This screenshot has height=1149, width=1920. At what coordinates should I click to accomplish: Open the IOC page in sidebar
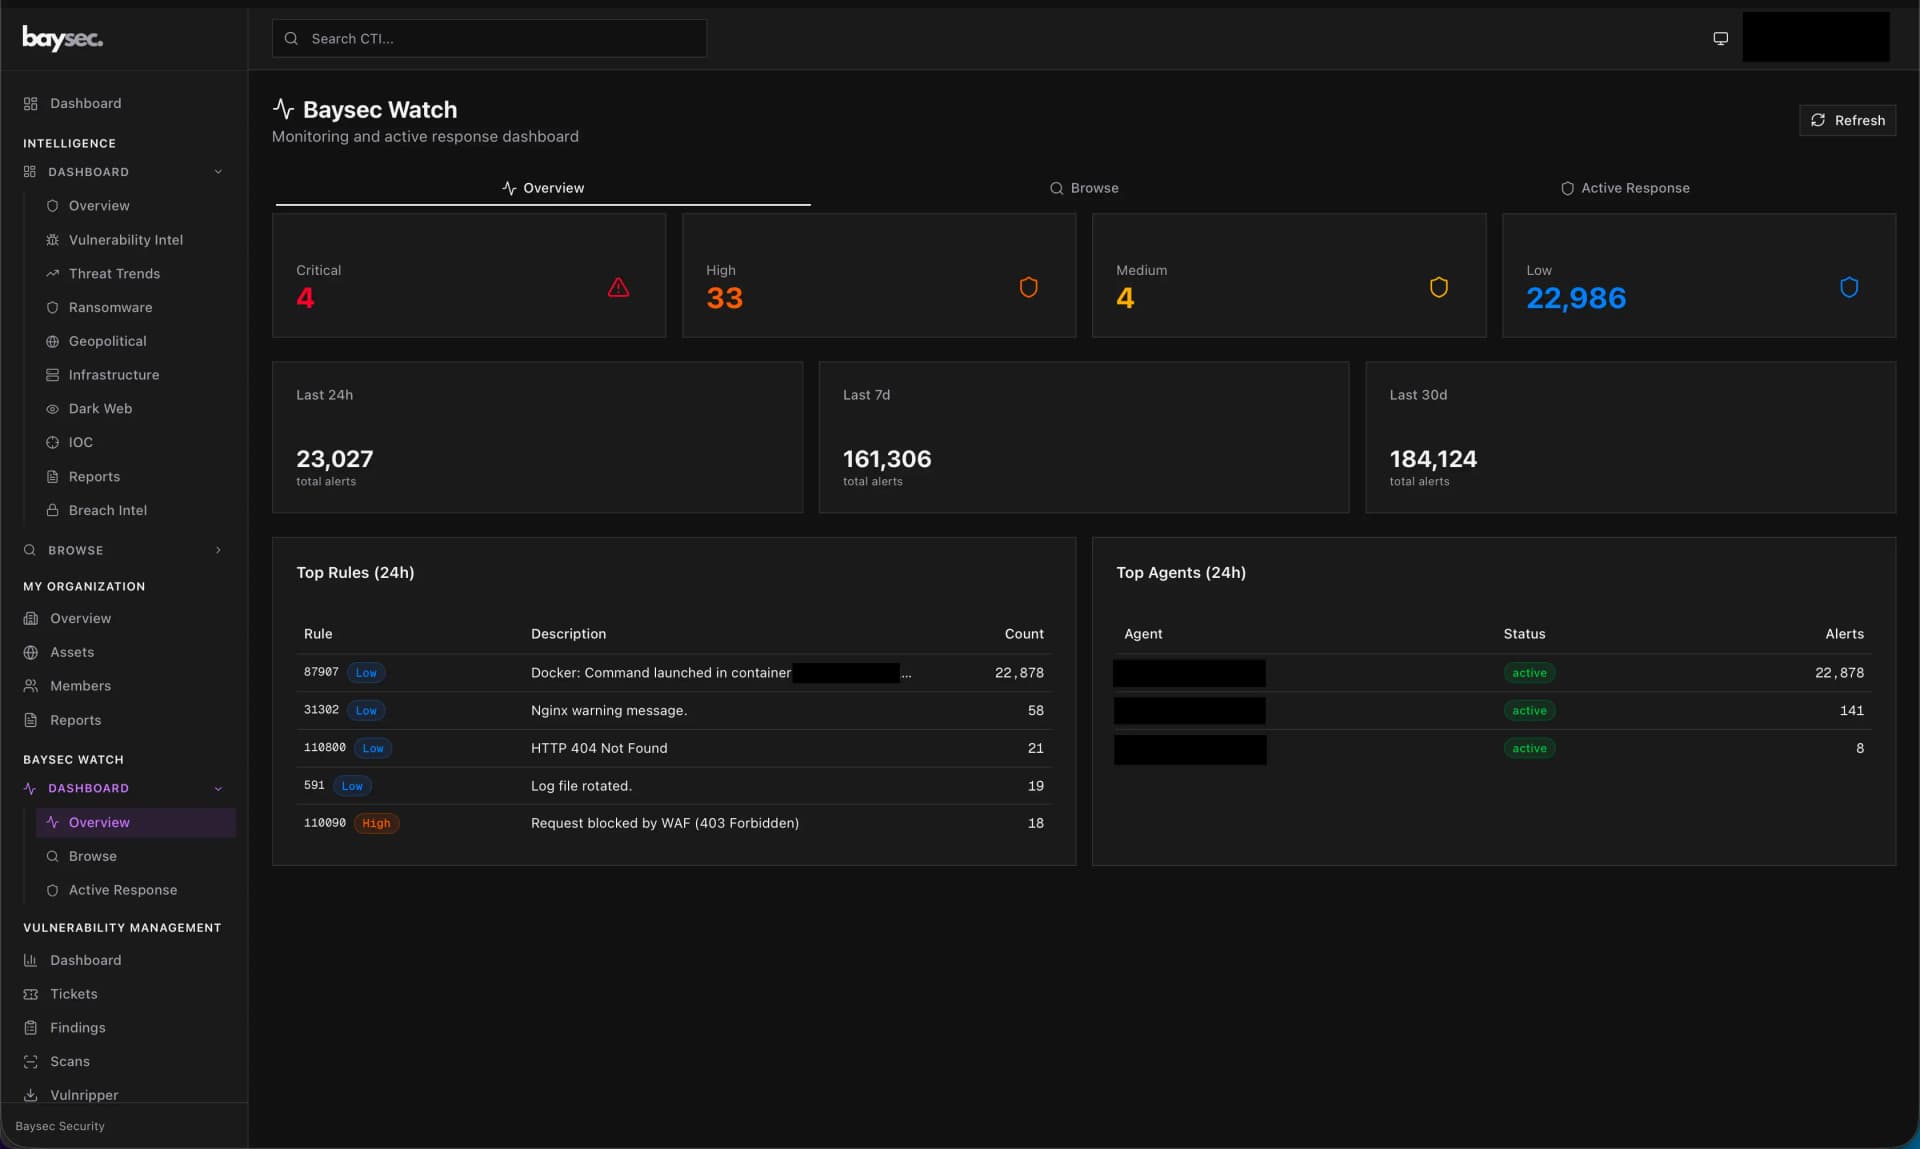coord(80,442)
